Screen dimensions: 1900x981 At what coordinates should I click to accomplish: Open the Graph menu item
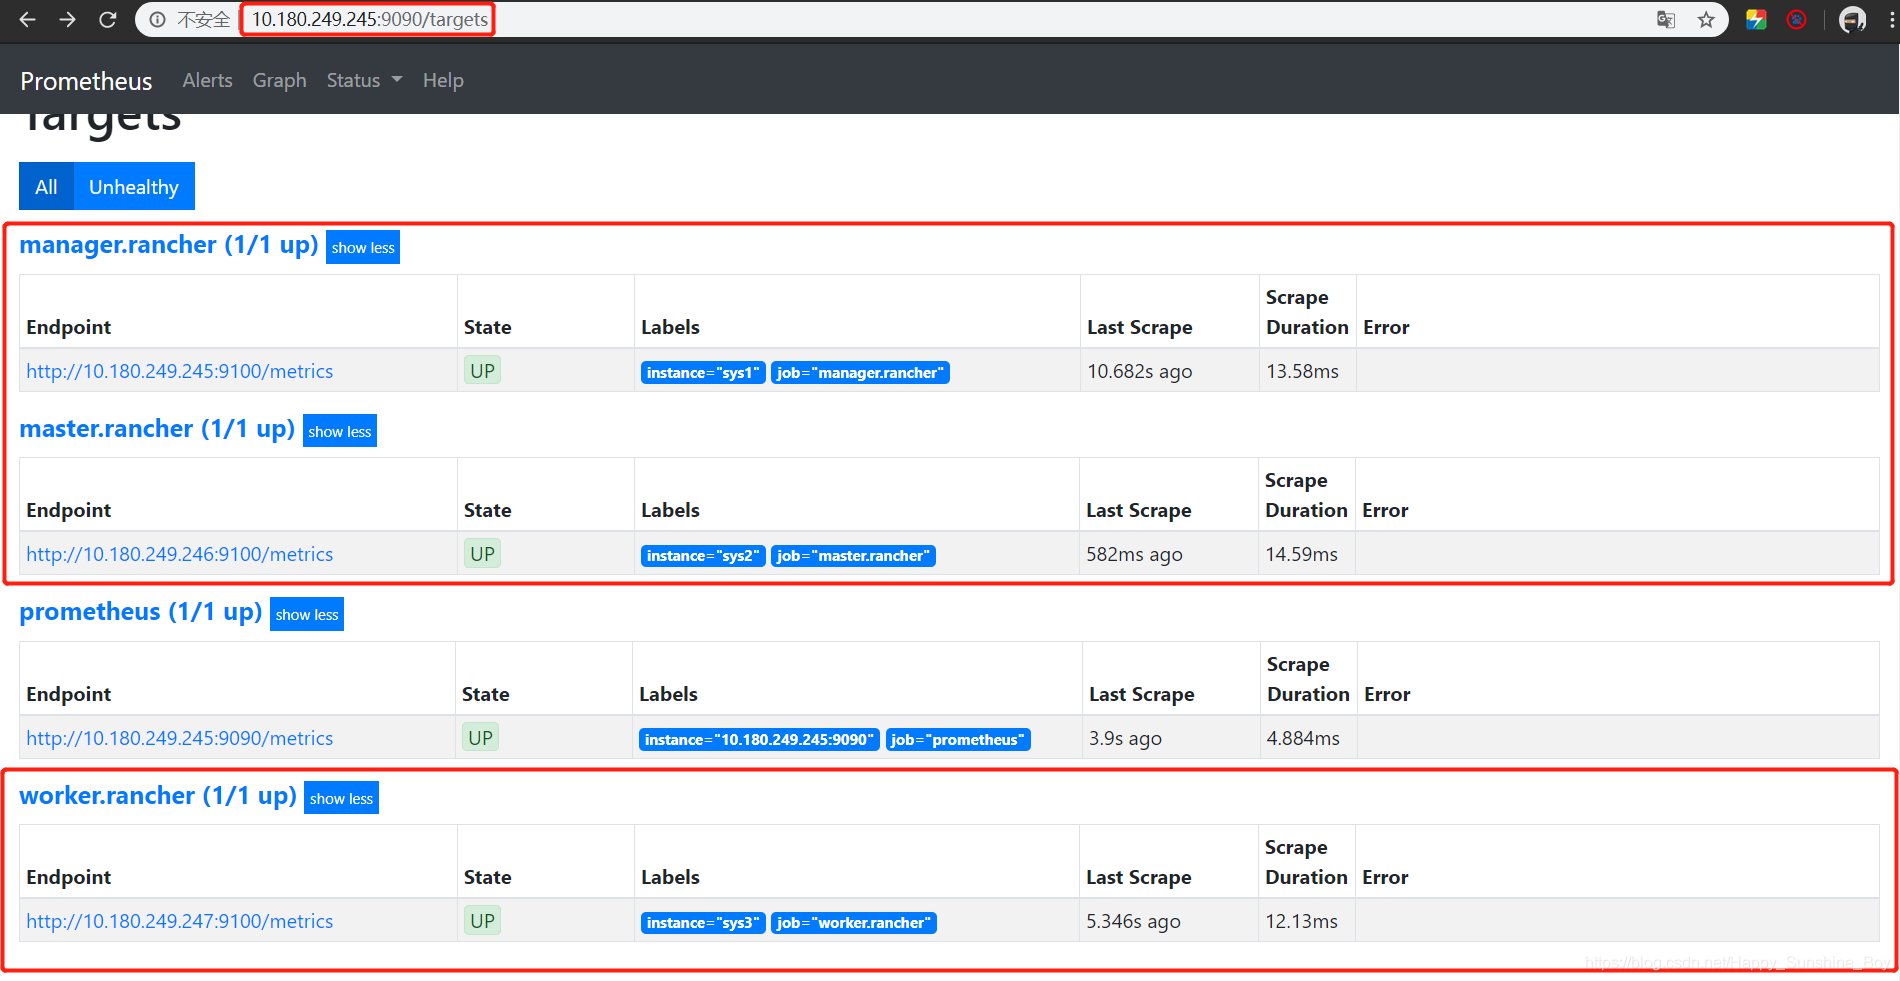(x=279, y=80)
